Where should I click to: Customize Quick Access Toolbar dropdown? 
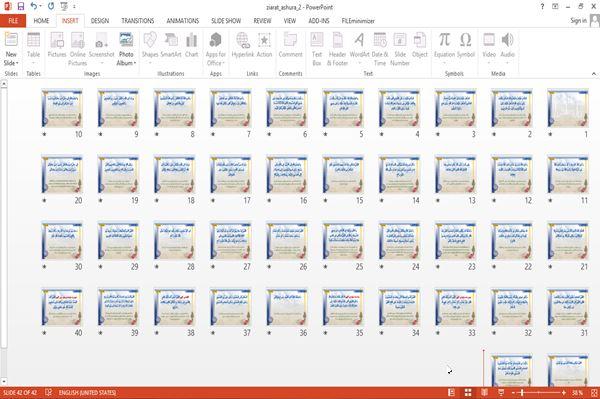click(x=74, y=7)
